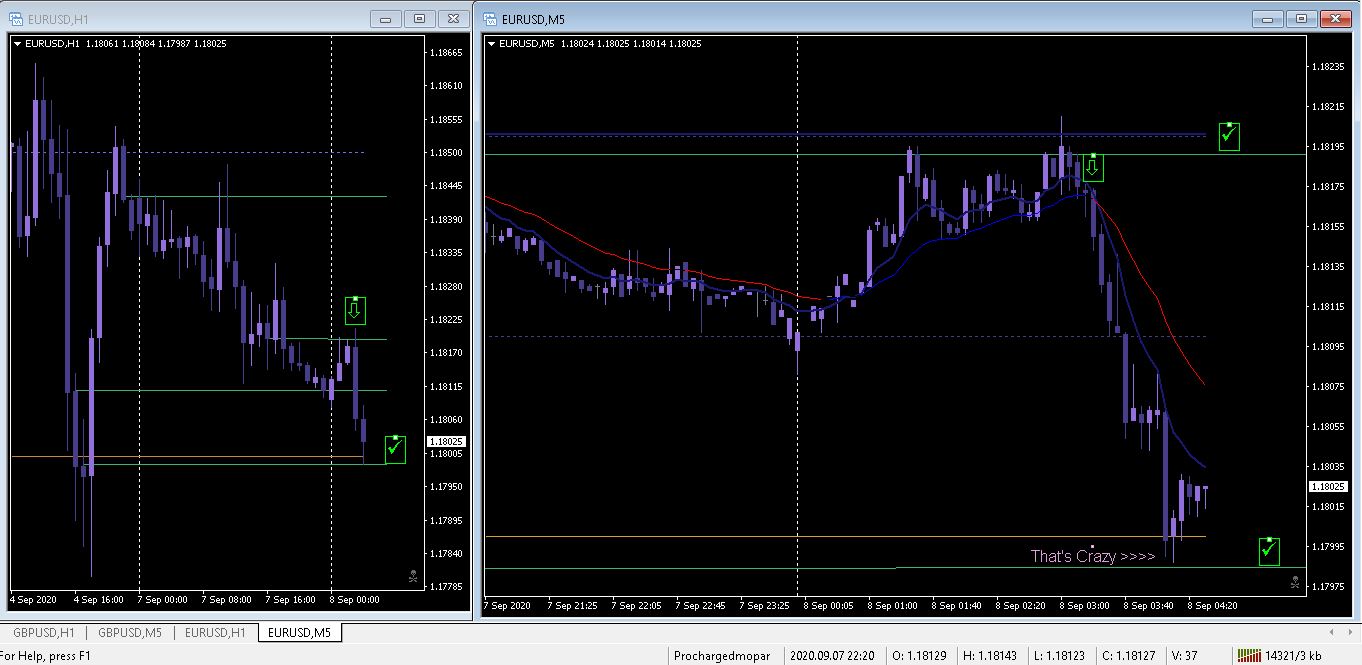Click the Prochargedmopar profile in status bar
The image size is (1362, 665).
coord(722,656)
